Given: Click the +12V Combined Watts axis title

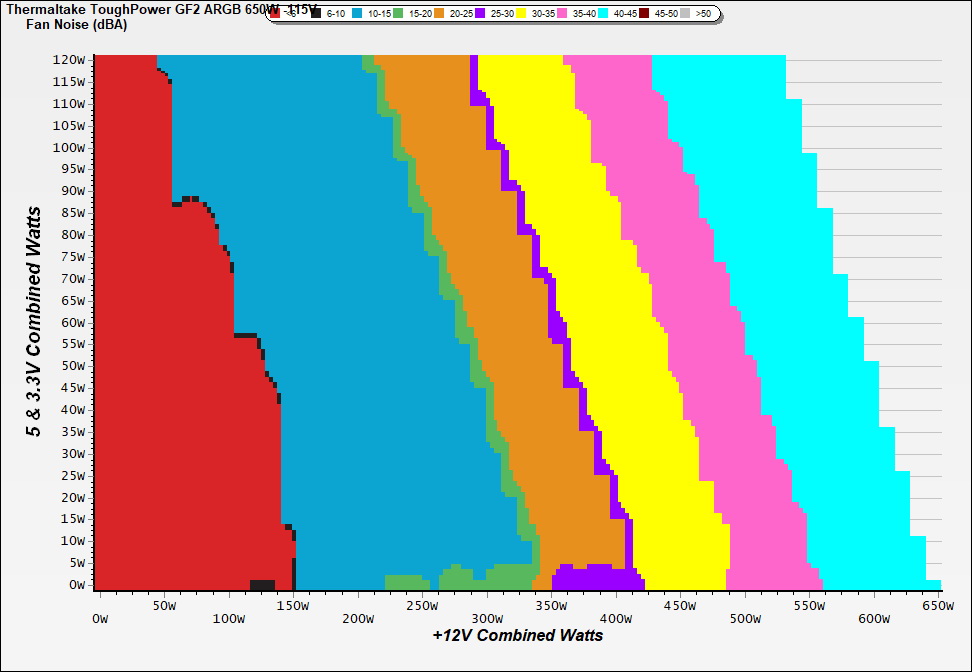Looking at the screenshot, I should point(518,635).
